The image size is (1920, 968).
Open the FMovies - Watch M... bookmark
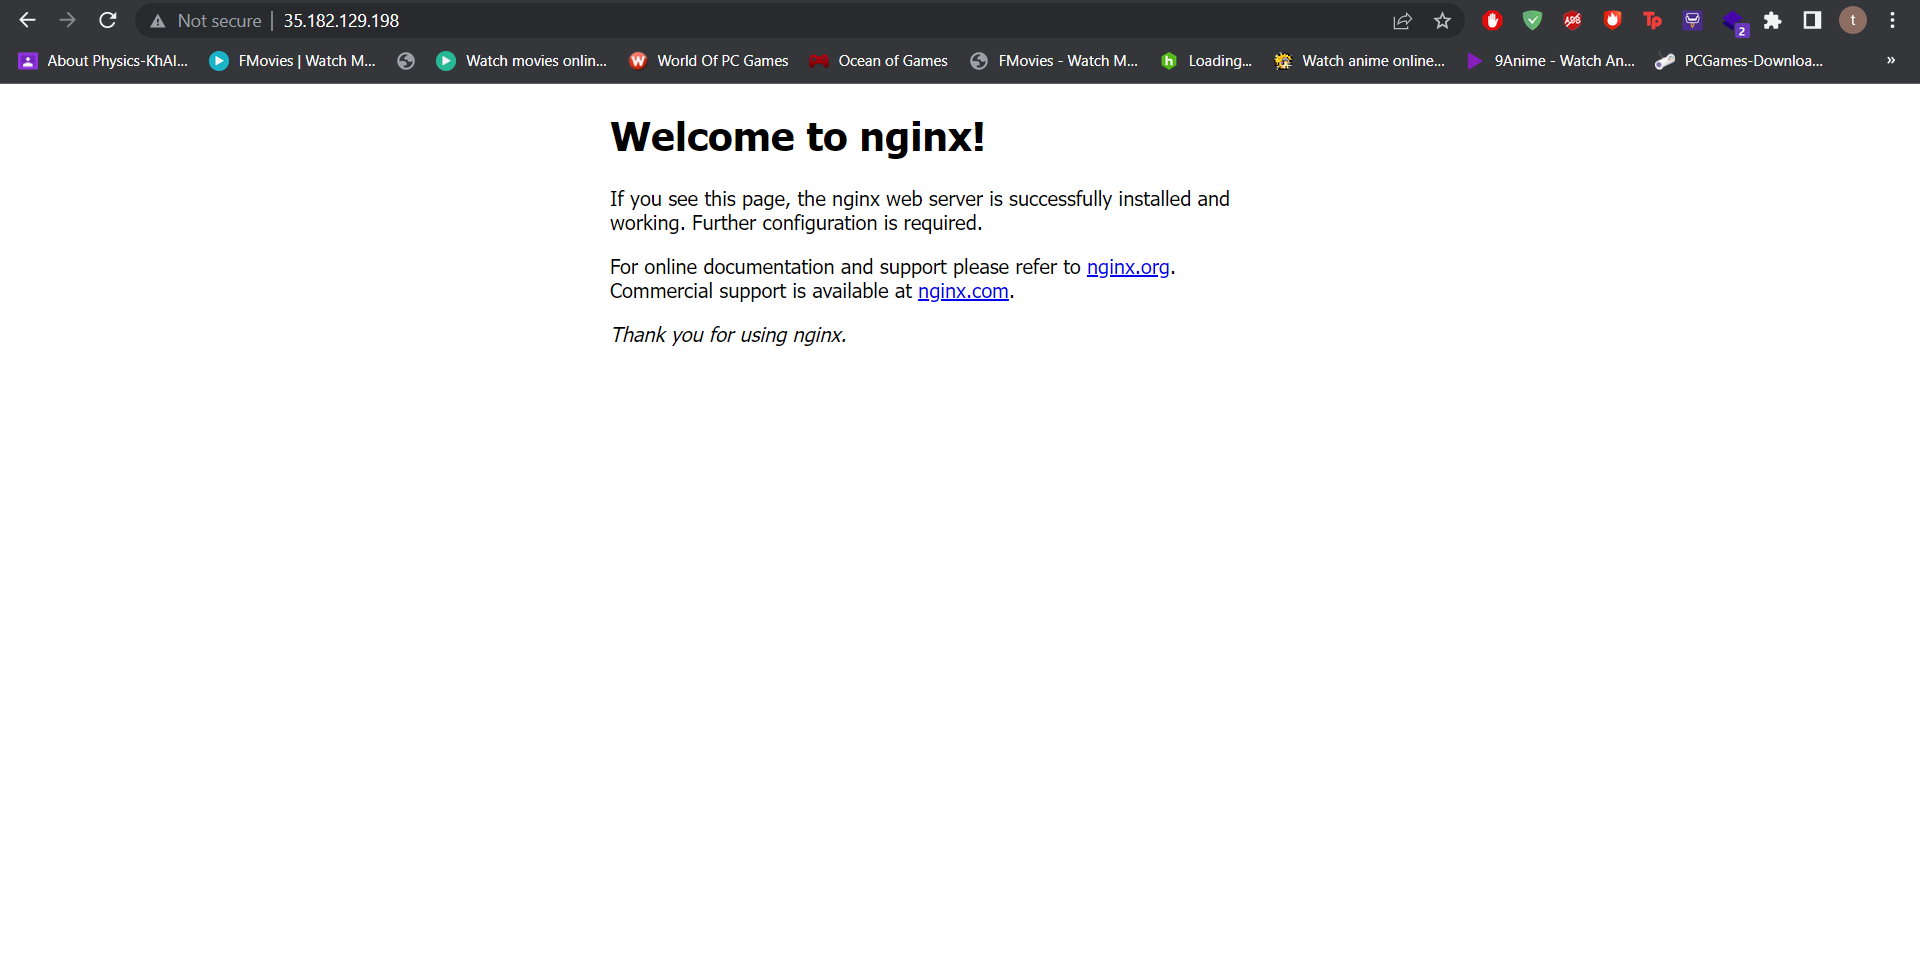pyautogui.click(x=1054, y=61)
